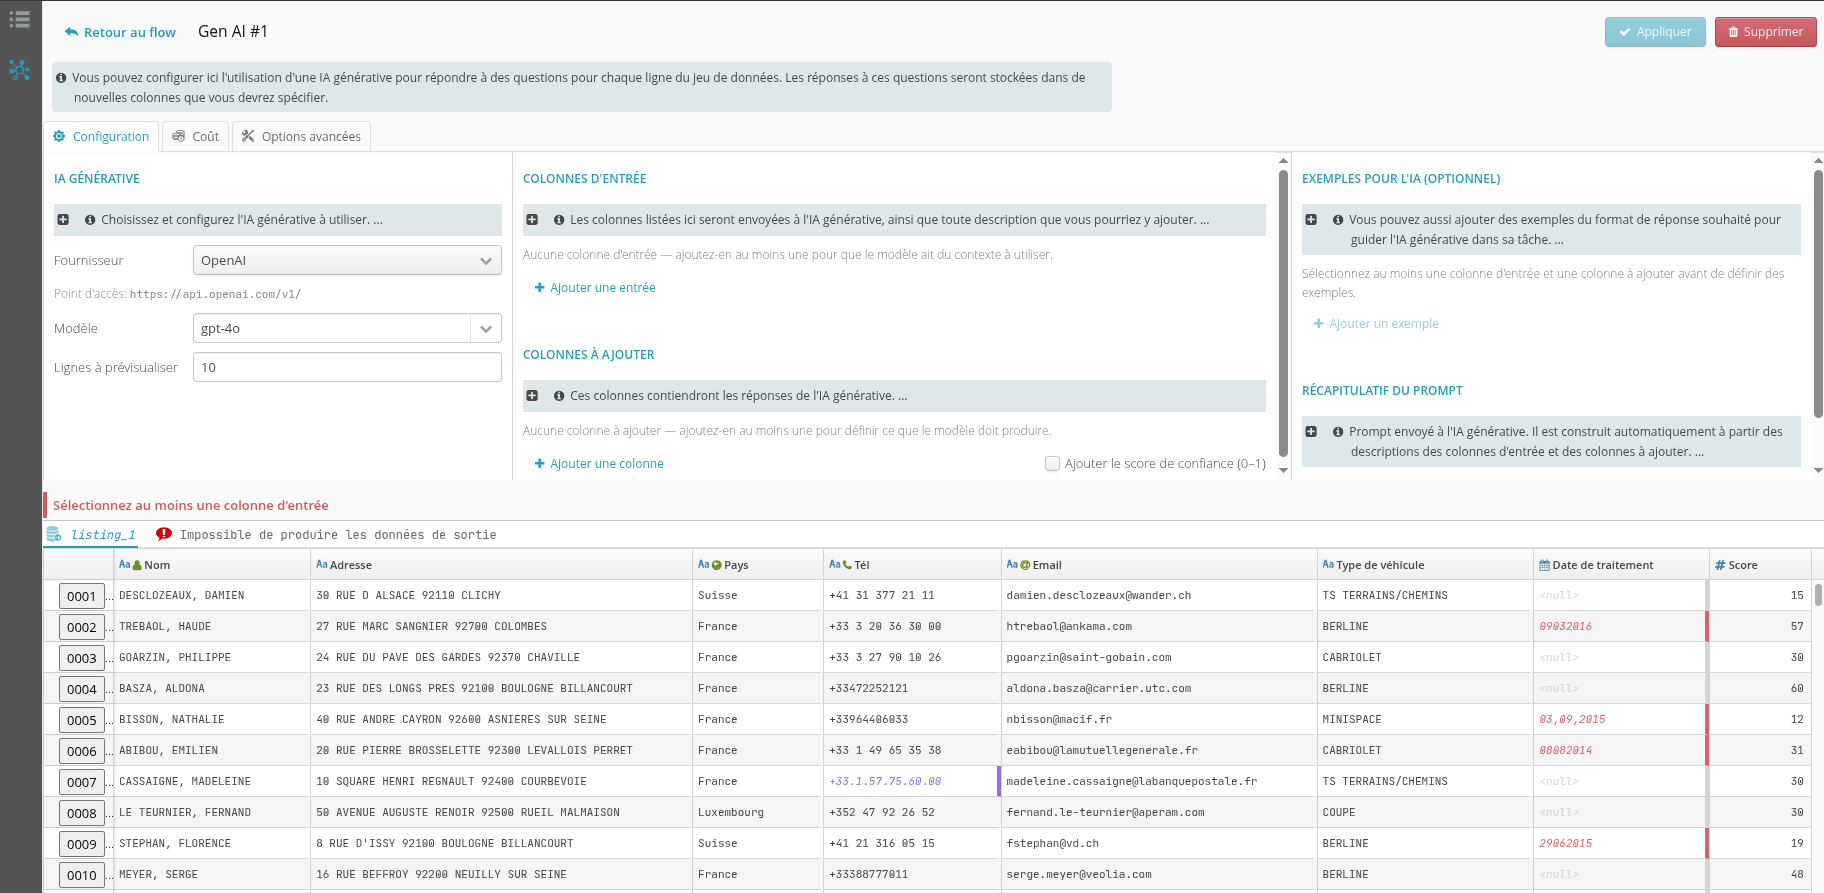Click the Lignes à prévisualiser input field
This screenshot has width=1824, height=893.
[347, 367]
